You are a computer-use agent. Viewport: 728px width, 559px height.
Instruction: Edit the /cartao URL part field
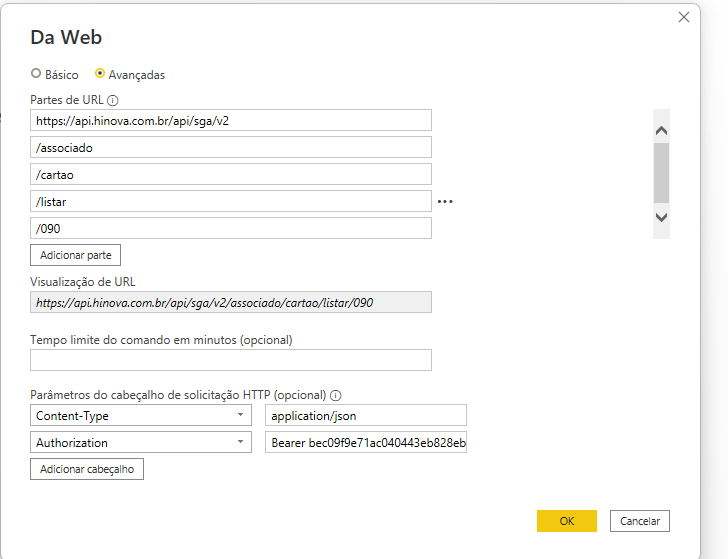click(x=231, y=174)
